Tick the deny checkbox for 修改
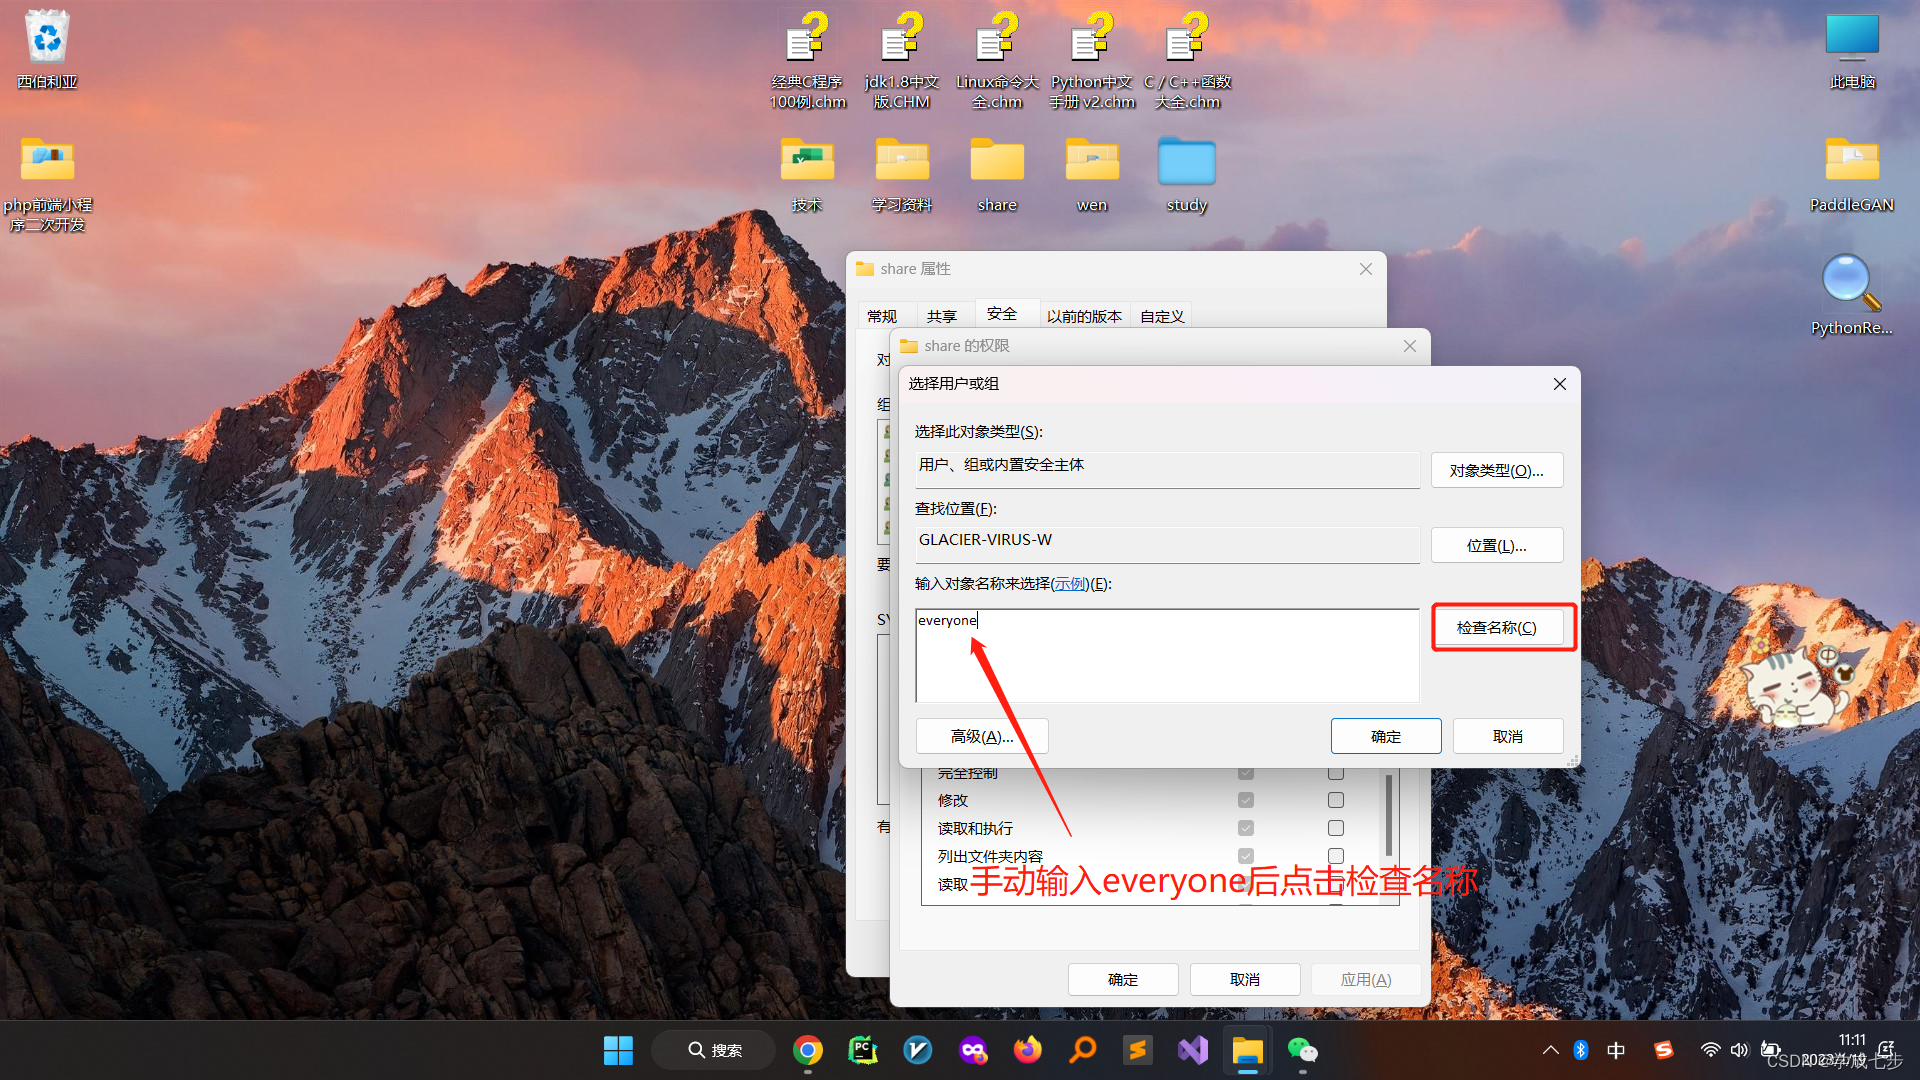 (x=1335, y=800)
